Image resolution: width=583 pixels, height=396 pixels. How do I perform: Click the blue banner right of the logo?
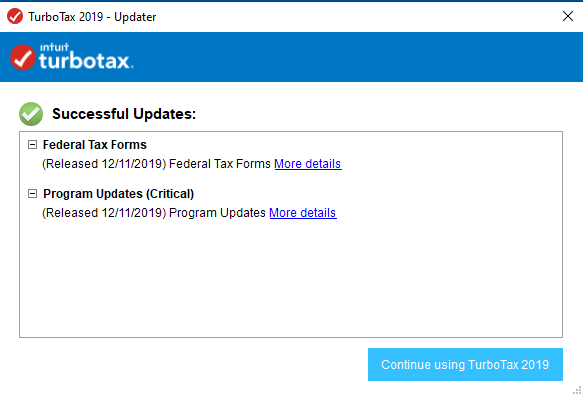tap(357, 57)
